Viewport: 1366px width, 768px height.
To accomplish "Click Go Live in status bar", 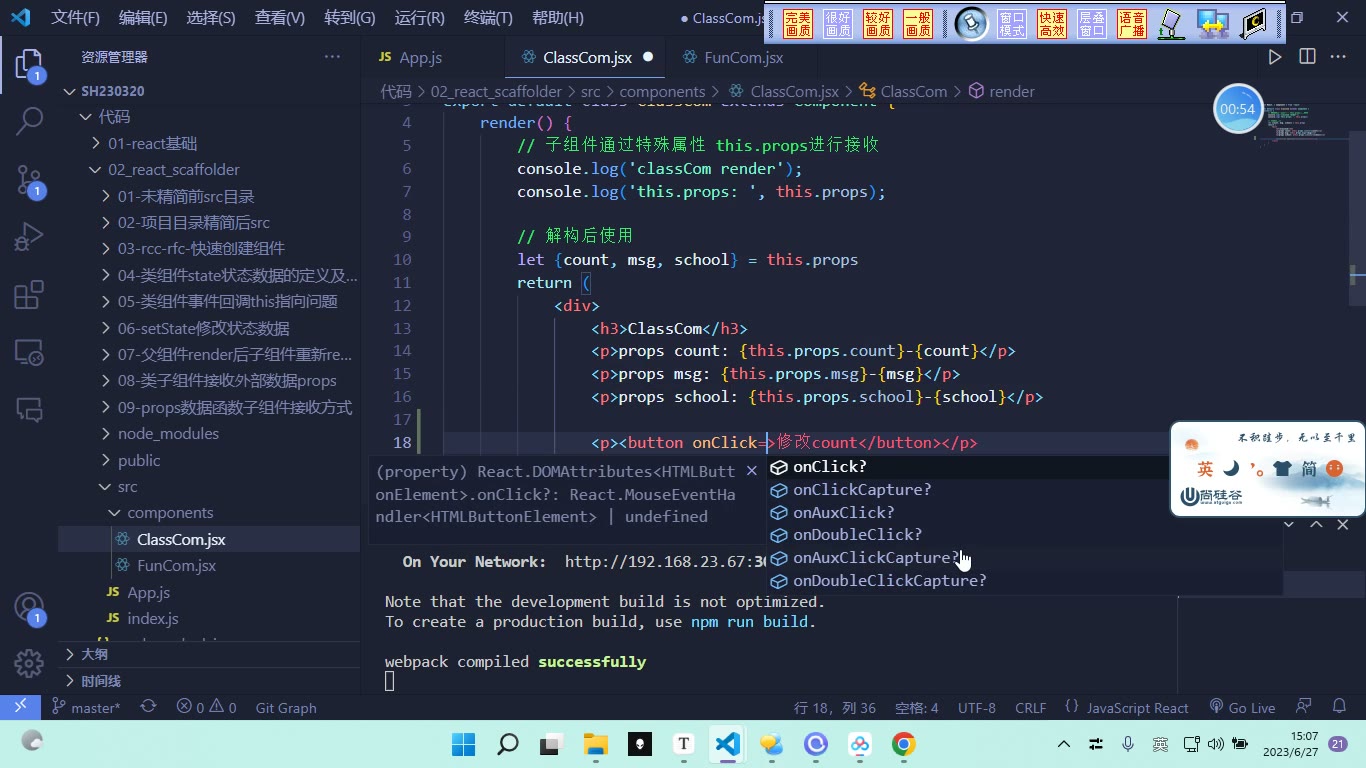I will [x=1242, y=707].
